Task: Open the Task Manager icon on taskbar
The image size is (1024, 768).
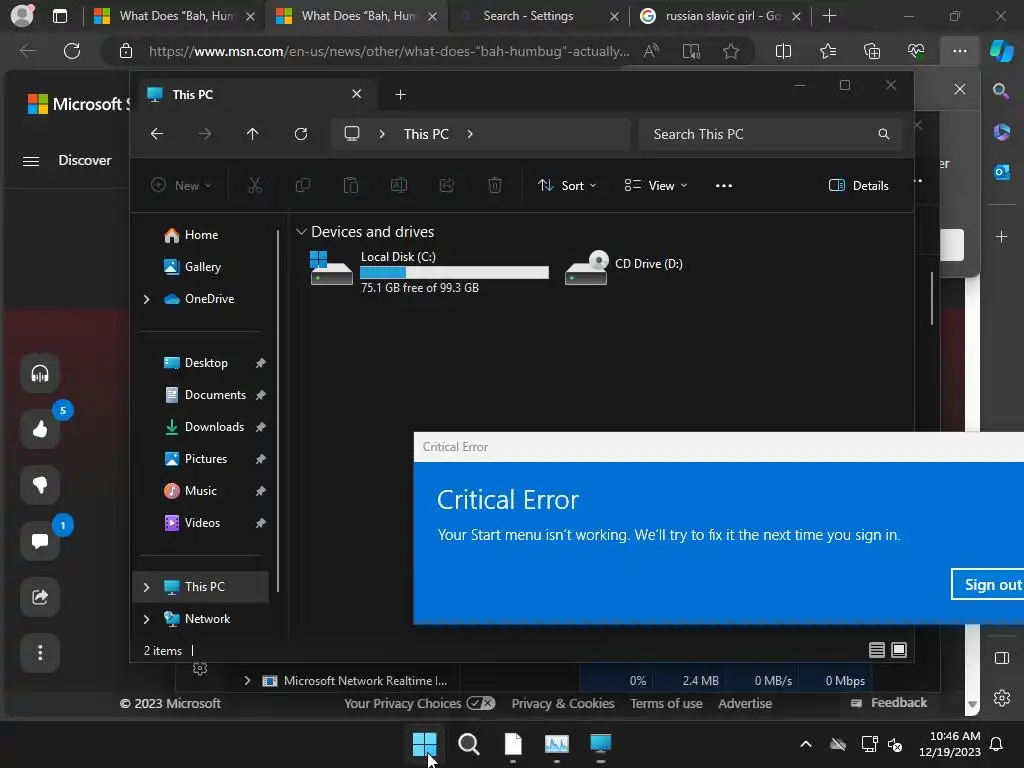Action: pos(557,744)
